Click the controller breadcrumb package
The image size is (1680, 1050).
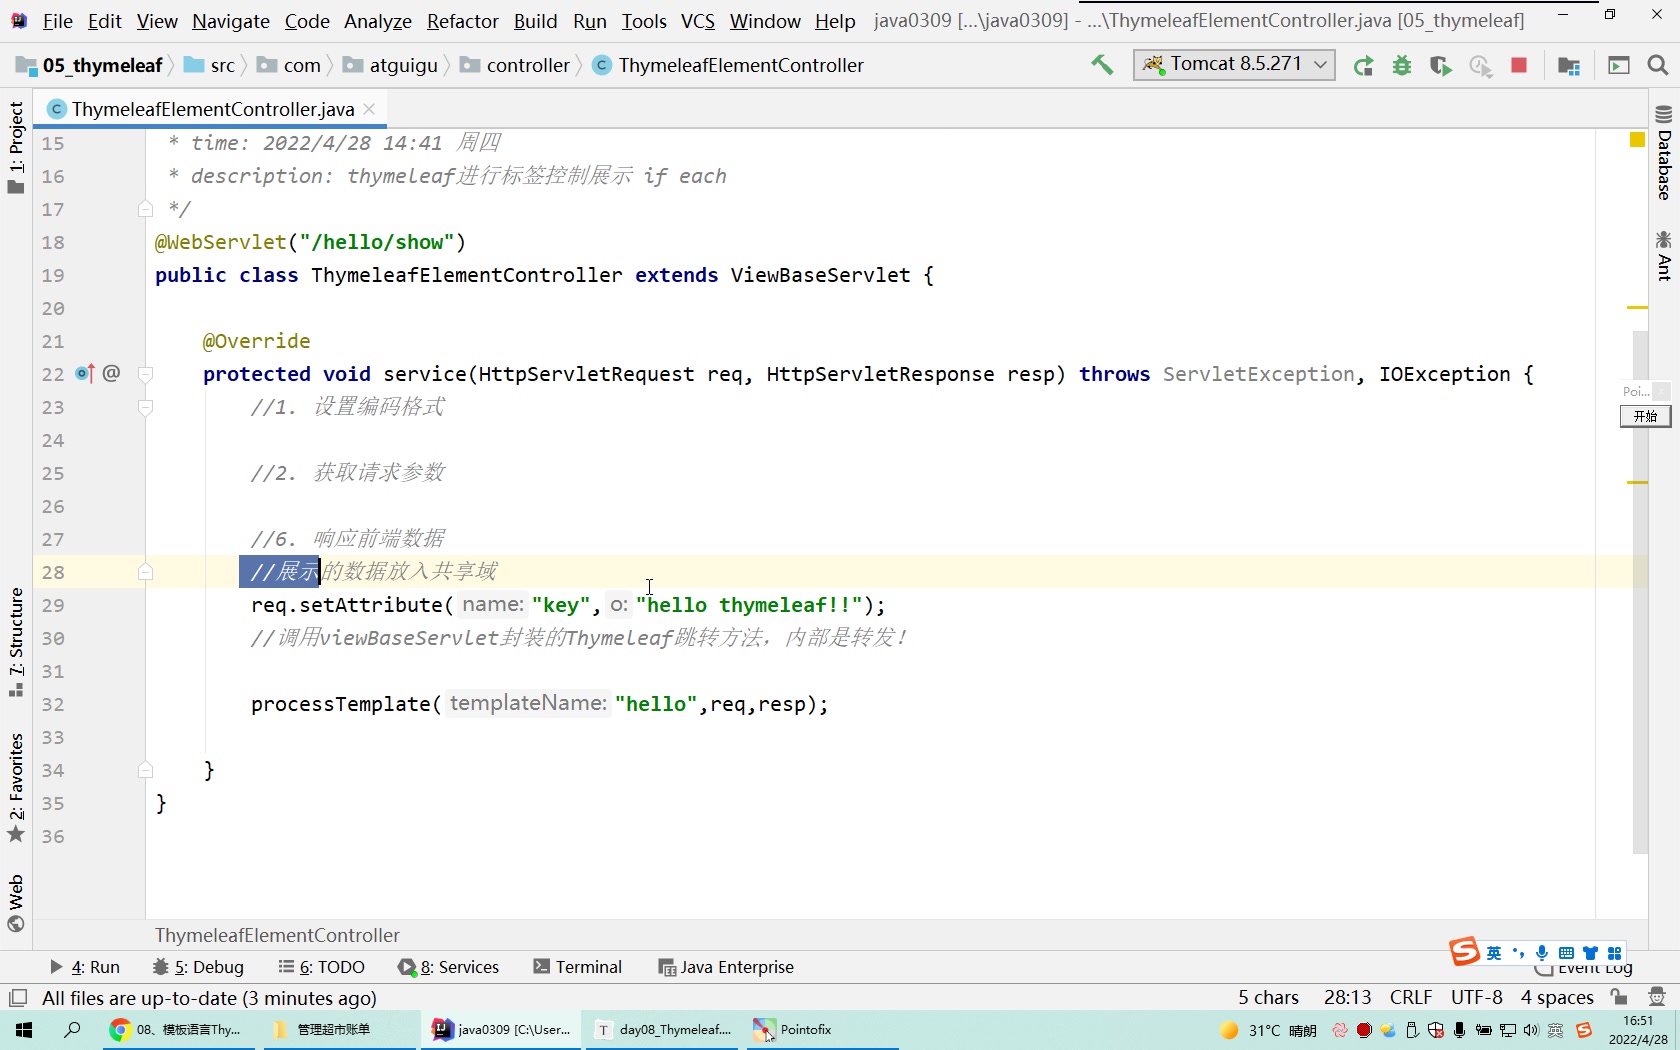(515, 66)
